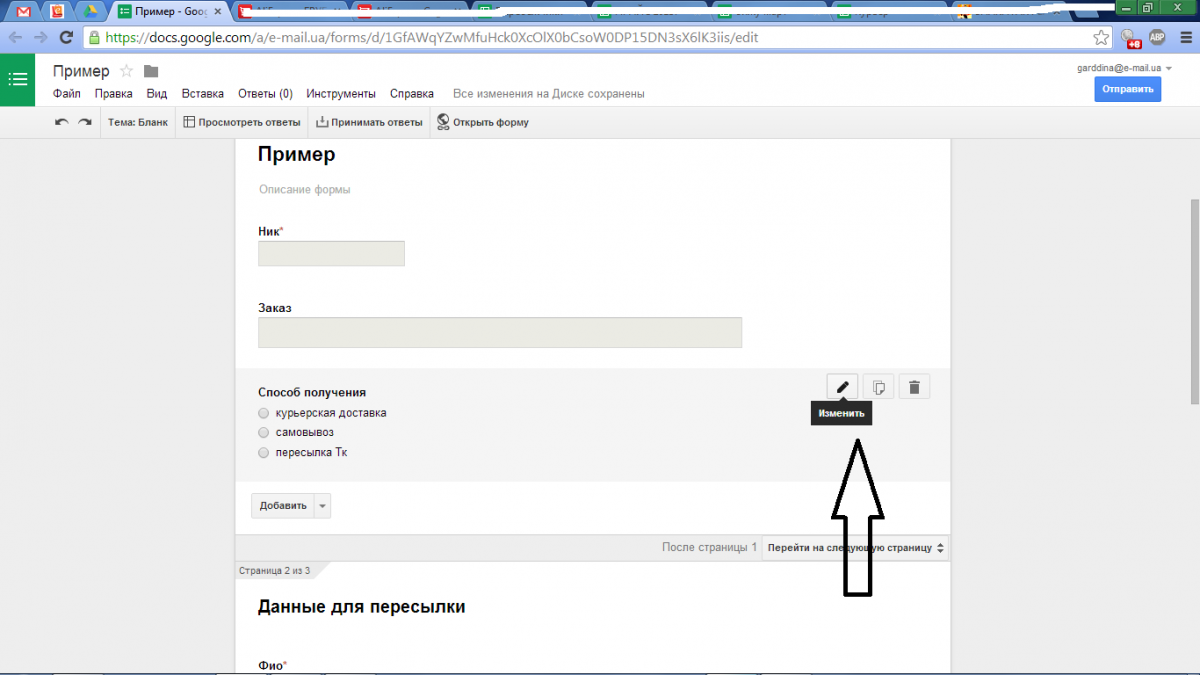This screenshot has width=1200, height=675.
Task: Star the Пример document
Action: (x=127, y=71)
